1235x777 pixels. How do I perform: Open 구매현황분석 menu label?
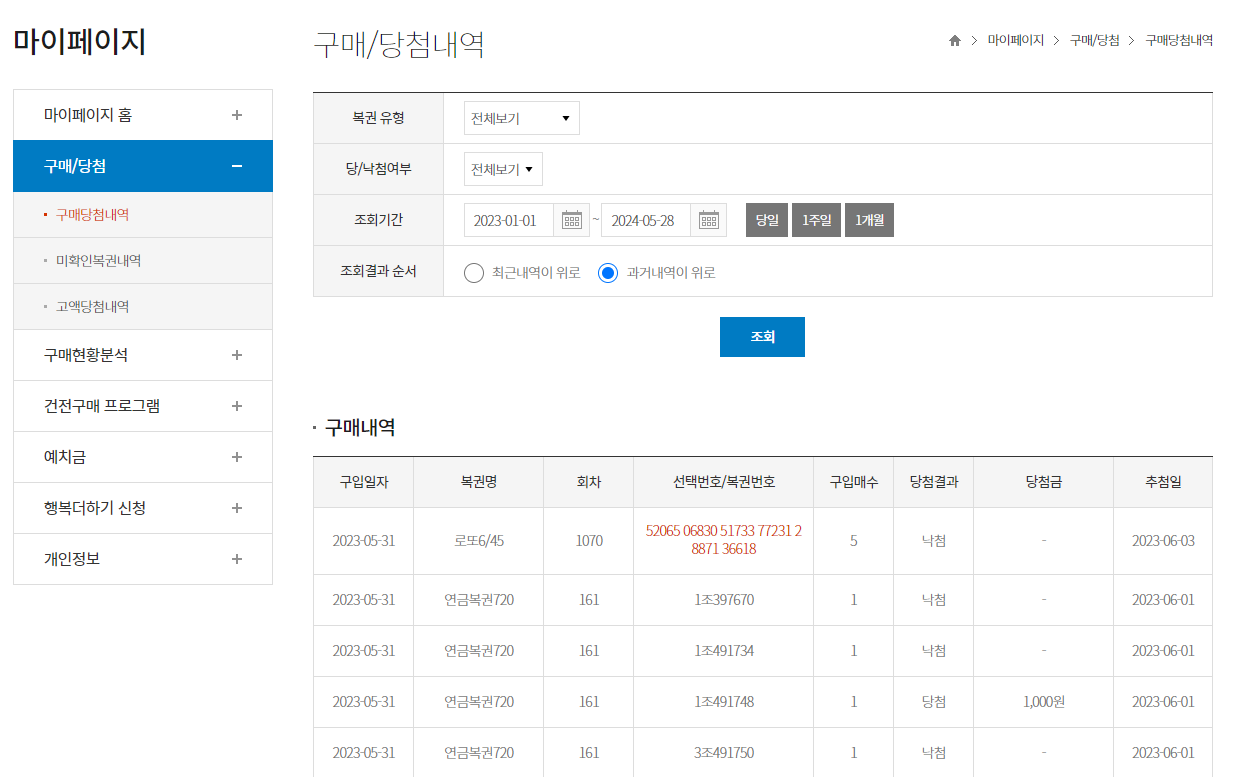tap(86, 355)
